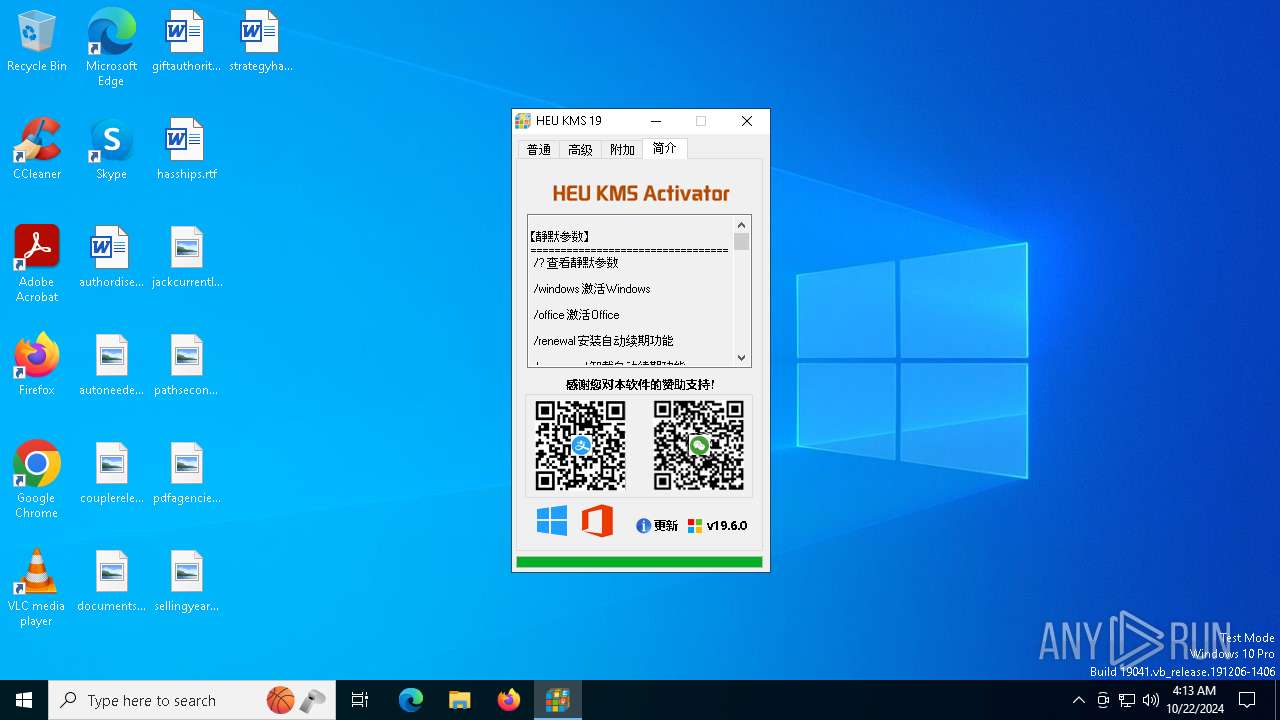Image resolution: width=1280 pixels, height=720 pixels.
Task: Open VLC media player desktop shortcut
Action: (37, 588)
